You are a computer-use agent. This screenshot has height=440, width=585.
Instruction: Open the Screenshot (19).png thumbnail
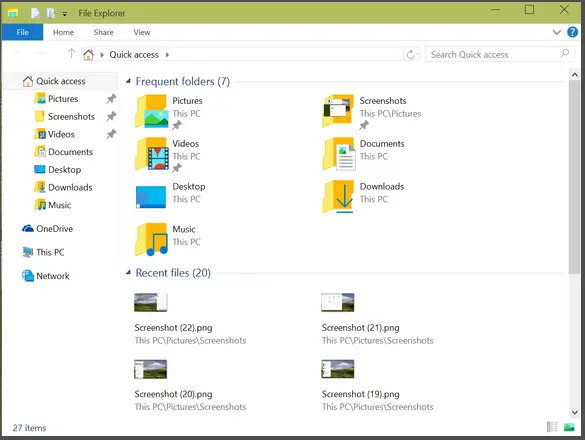pos(338,369)
